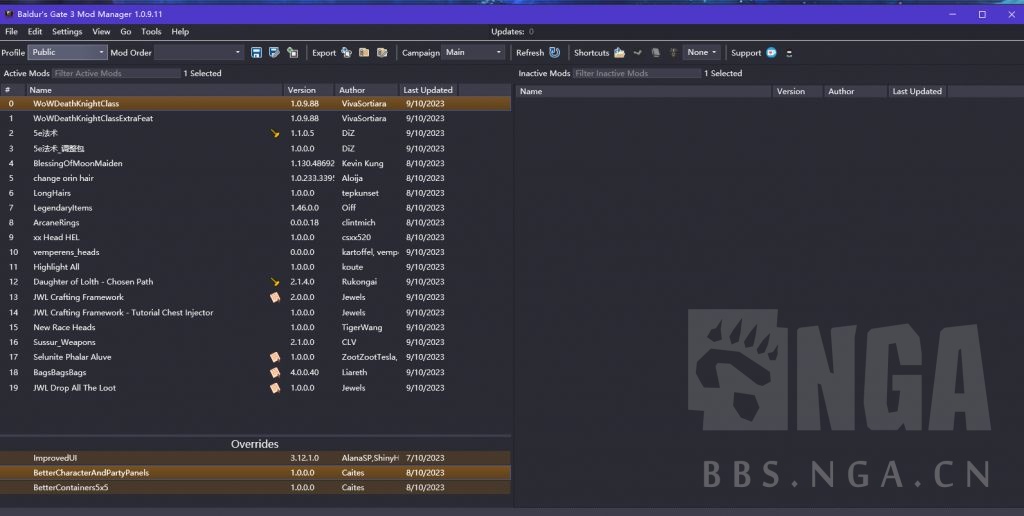This screenshot has width=1024, height=516.
Task: Select the Sussur_Weapons mod row
Action: tap(255, 342)
